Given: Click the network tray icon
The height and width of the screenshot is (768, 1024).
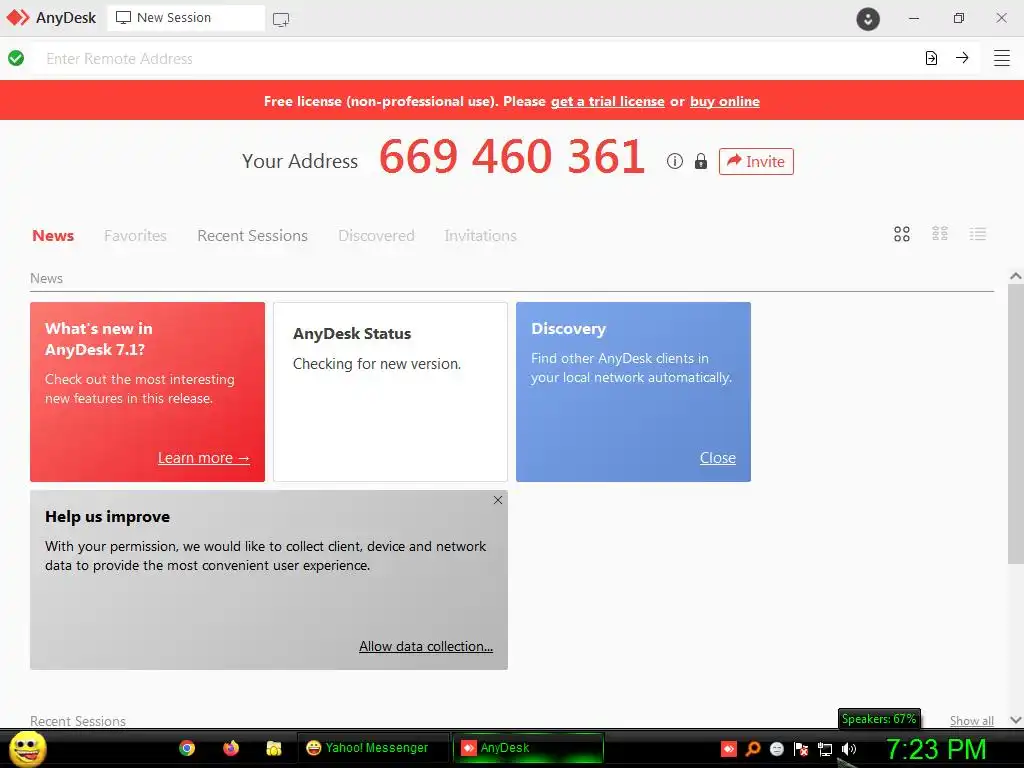Looking at the screenshot, I should coord(825,750).
